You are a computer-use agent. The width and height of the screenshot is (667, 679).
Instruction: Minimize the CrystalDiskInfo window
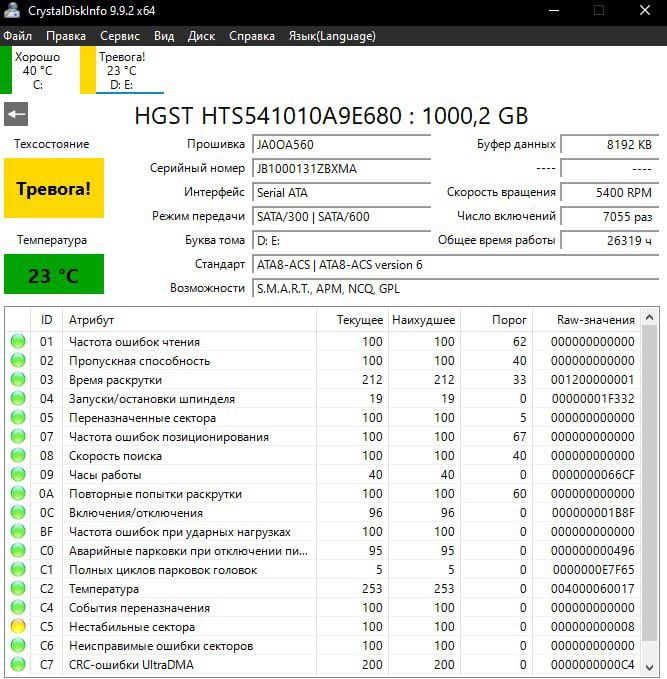coord(554,10)
